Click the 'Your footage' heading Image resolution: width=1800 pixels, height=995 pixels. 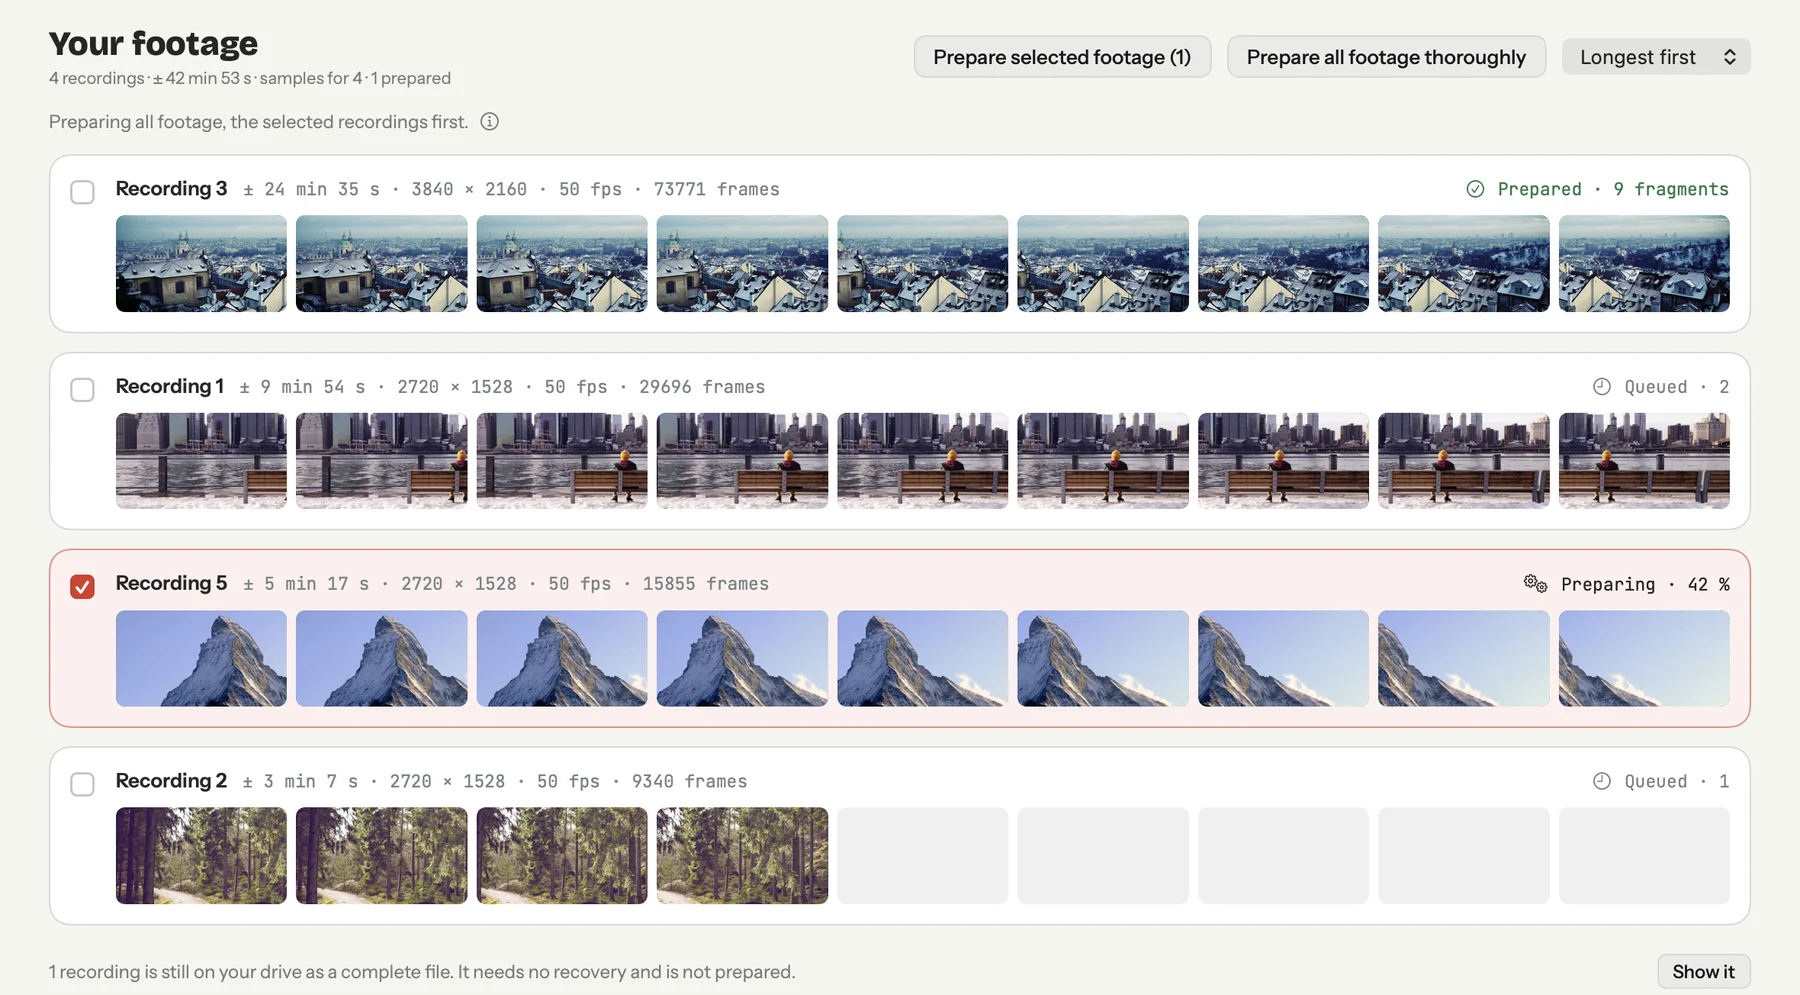tap(153, 43)
